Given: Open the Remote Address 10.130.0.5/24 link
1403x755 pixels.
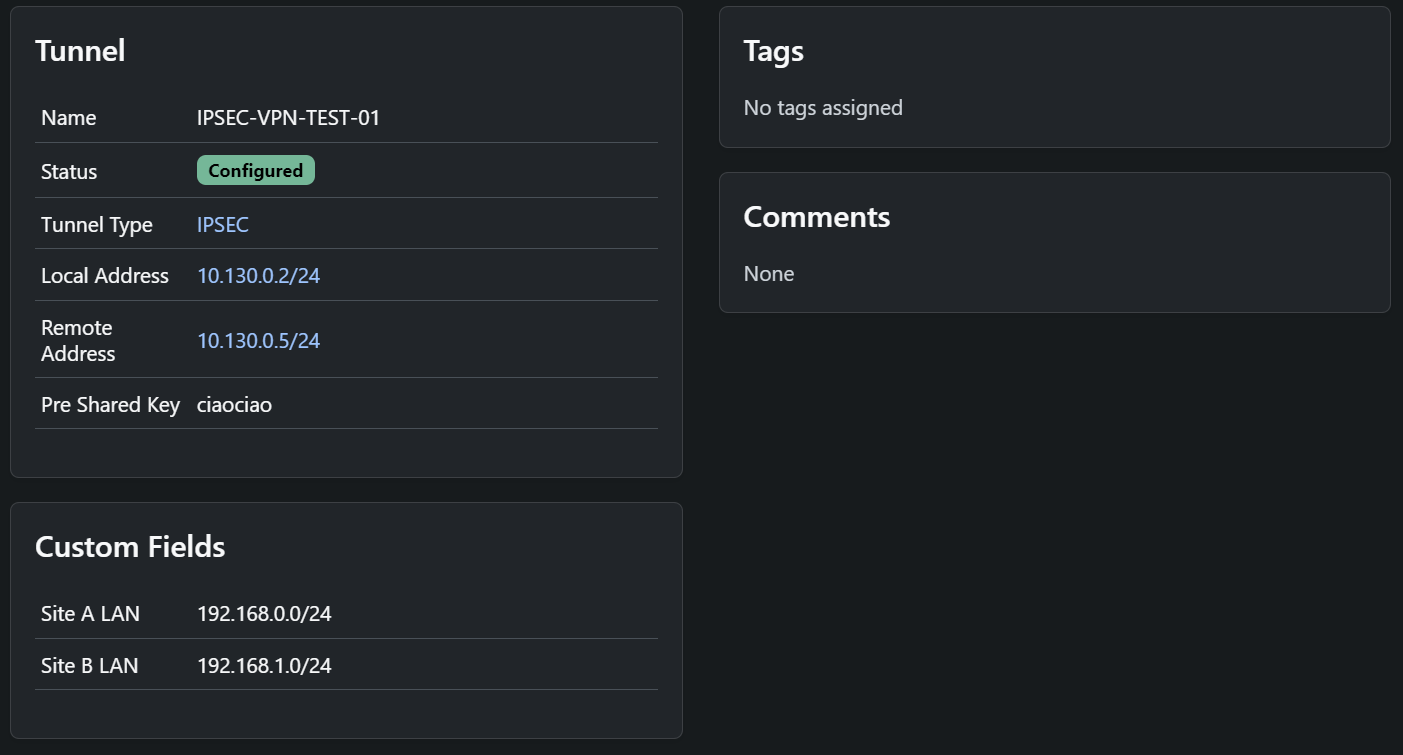Looking at the screenshot, I should 258,340.
